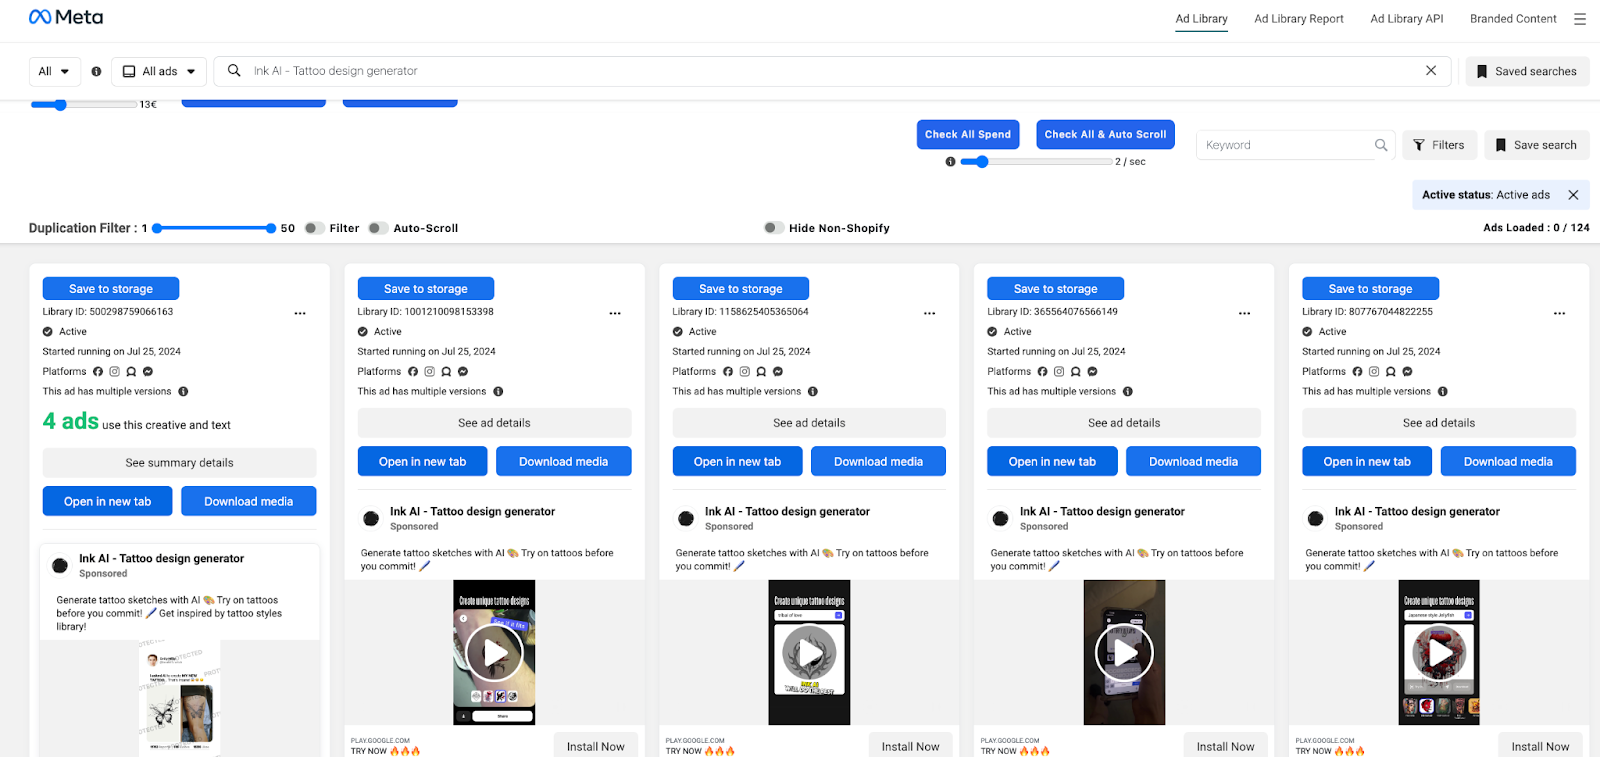Viewport: 1600px width, 757px height.
Task: Click the tattoo image thumbnail in first ad
Action: (x=179, y=697)
